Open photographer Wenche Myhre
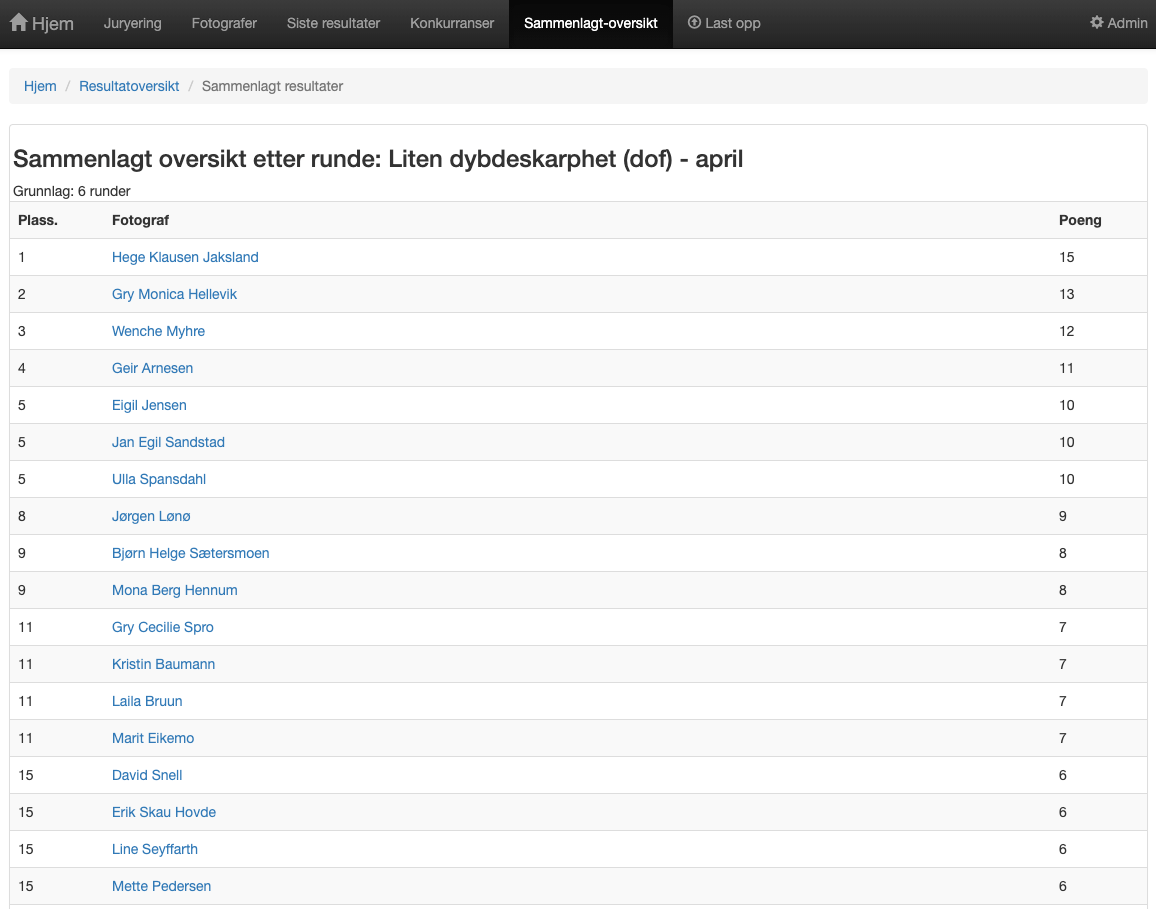1156x909 pixels. pos(159,331)
